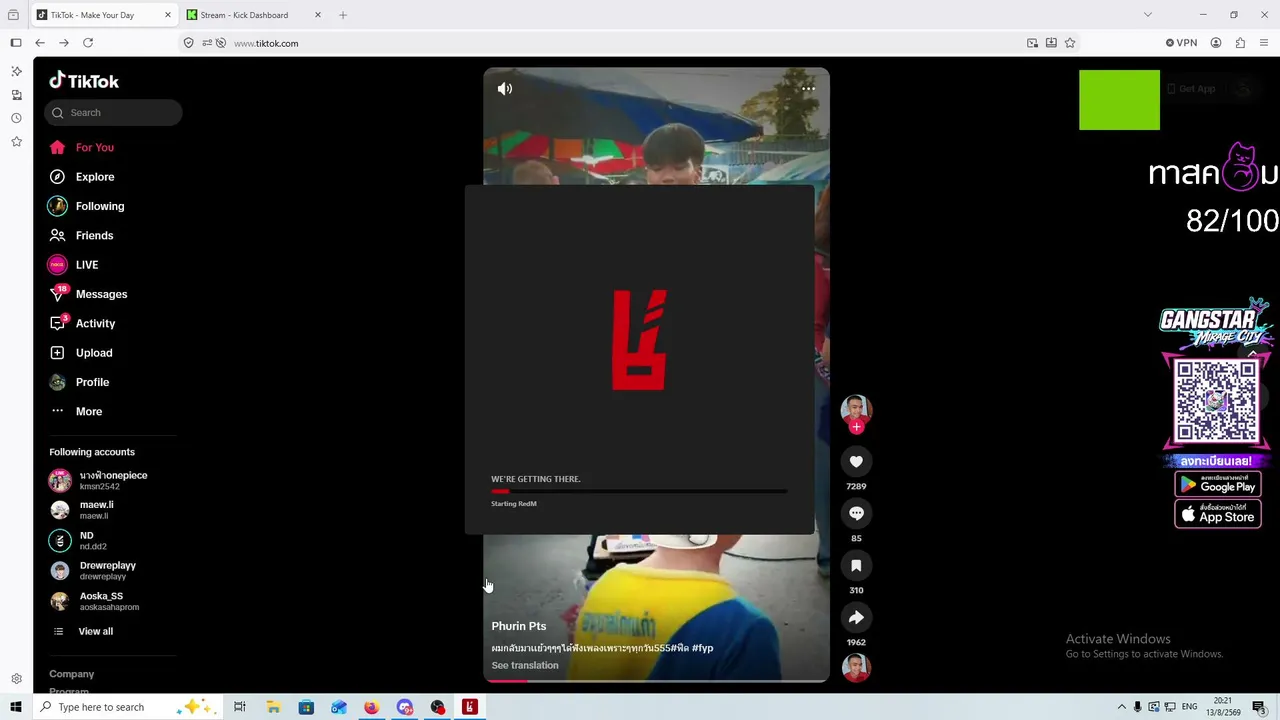Go back in the browser
Image resolution: width=1280 pixels, height=720 pixels.
(40, 43)
